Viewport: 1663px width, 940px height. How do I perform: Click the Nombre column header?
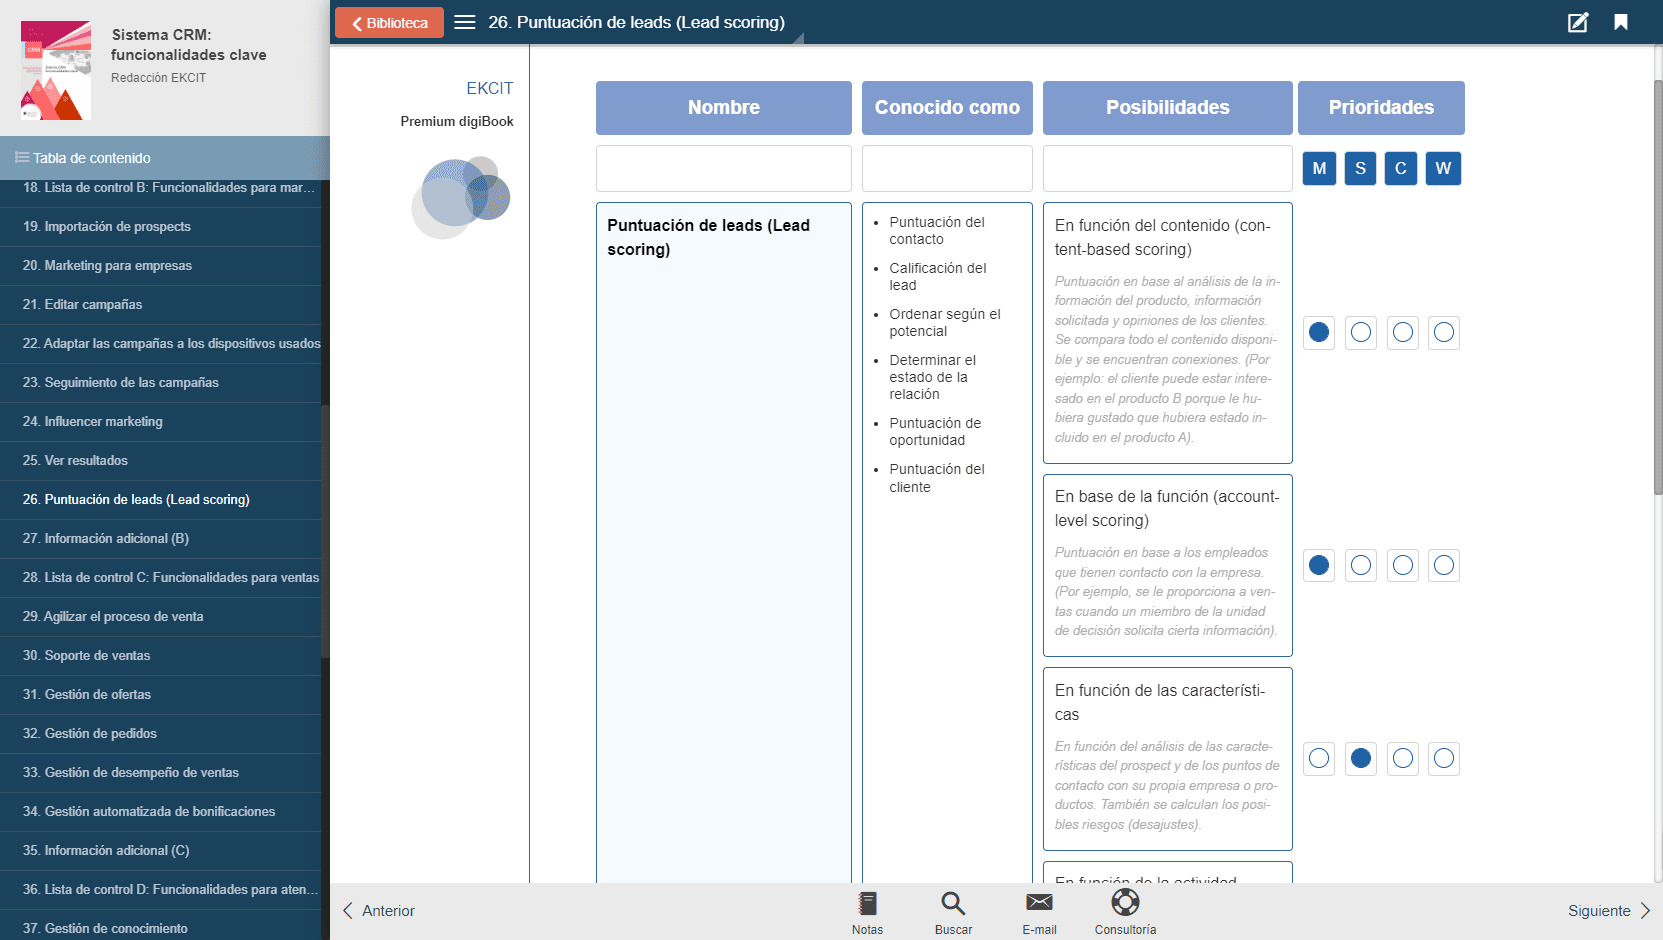coord(724,107)
